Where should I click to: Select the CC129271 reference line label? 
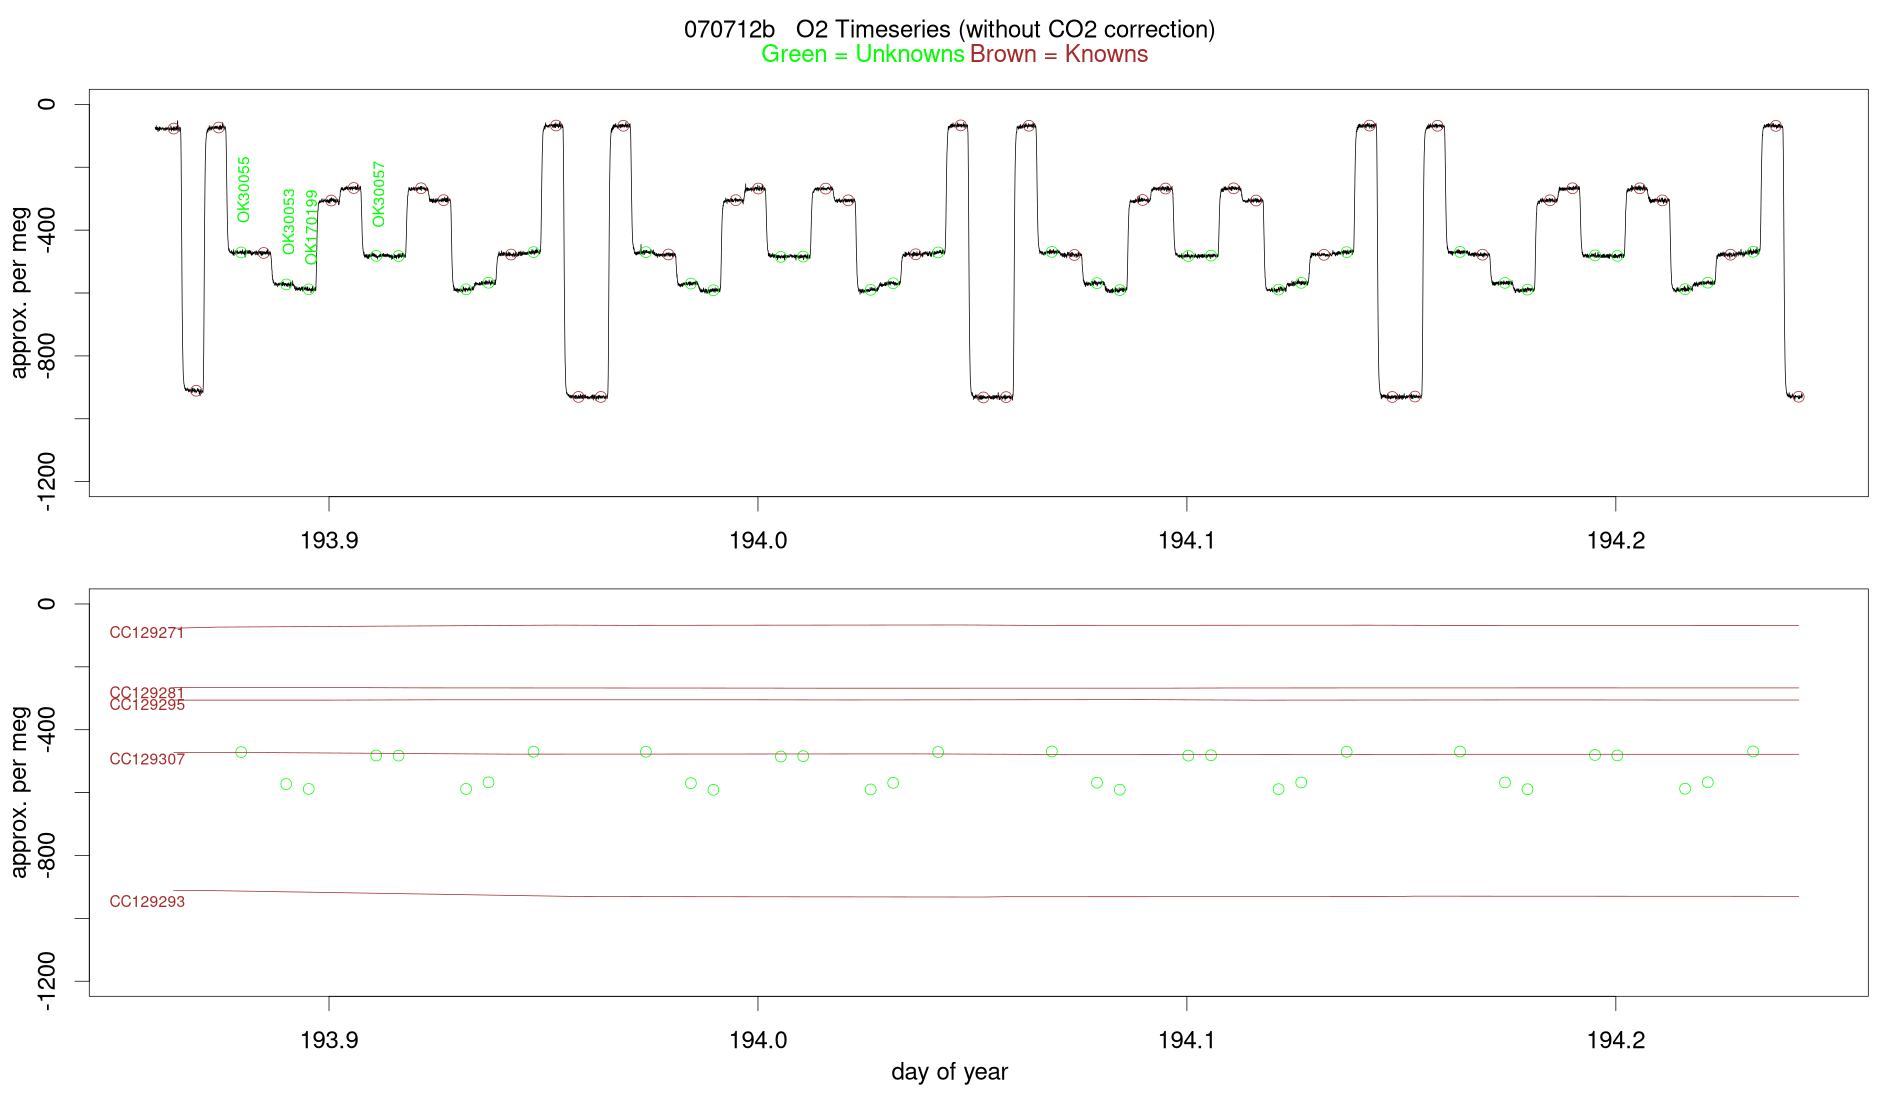coord(147,633)
